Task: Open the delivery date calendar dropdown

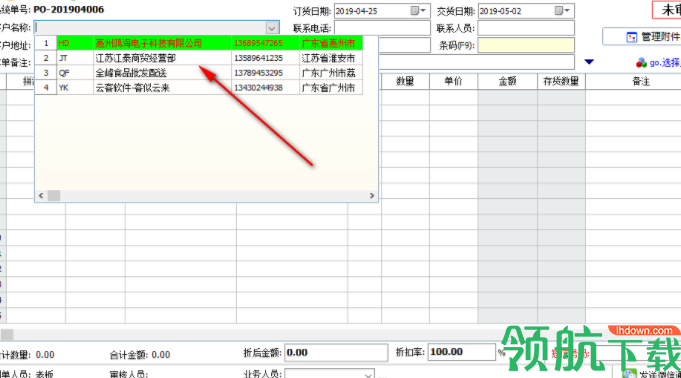Action: click(562, 11)
